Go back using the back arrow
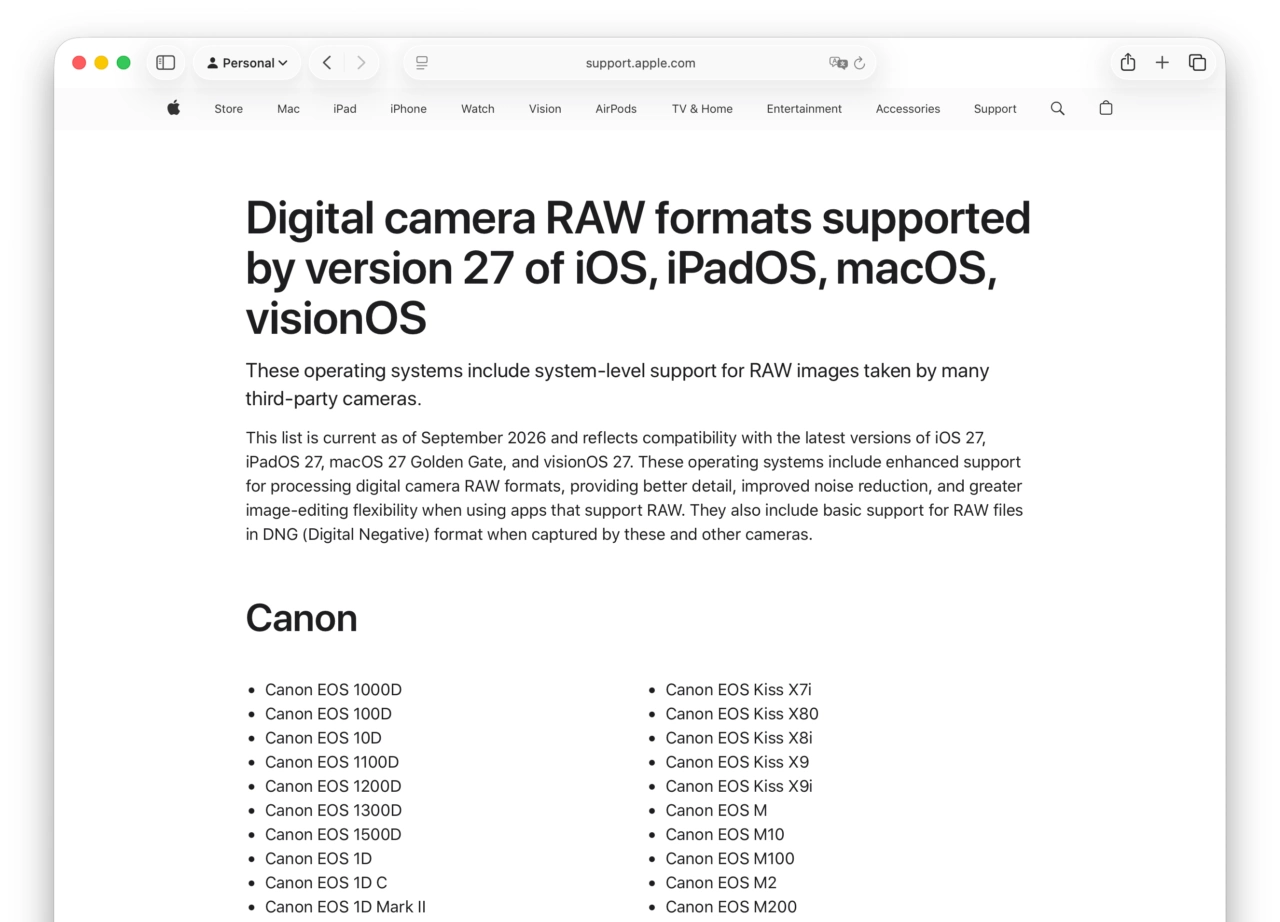This screenshot has width=1280, height=922. coord(327,63)
